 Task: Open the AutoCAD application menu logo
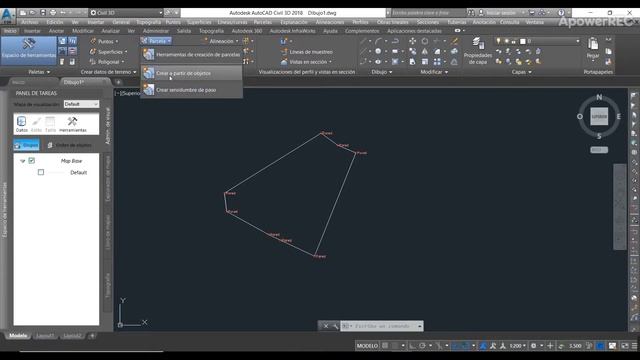pos(7,15)
